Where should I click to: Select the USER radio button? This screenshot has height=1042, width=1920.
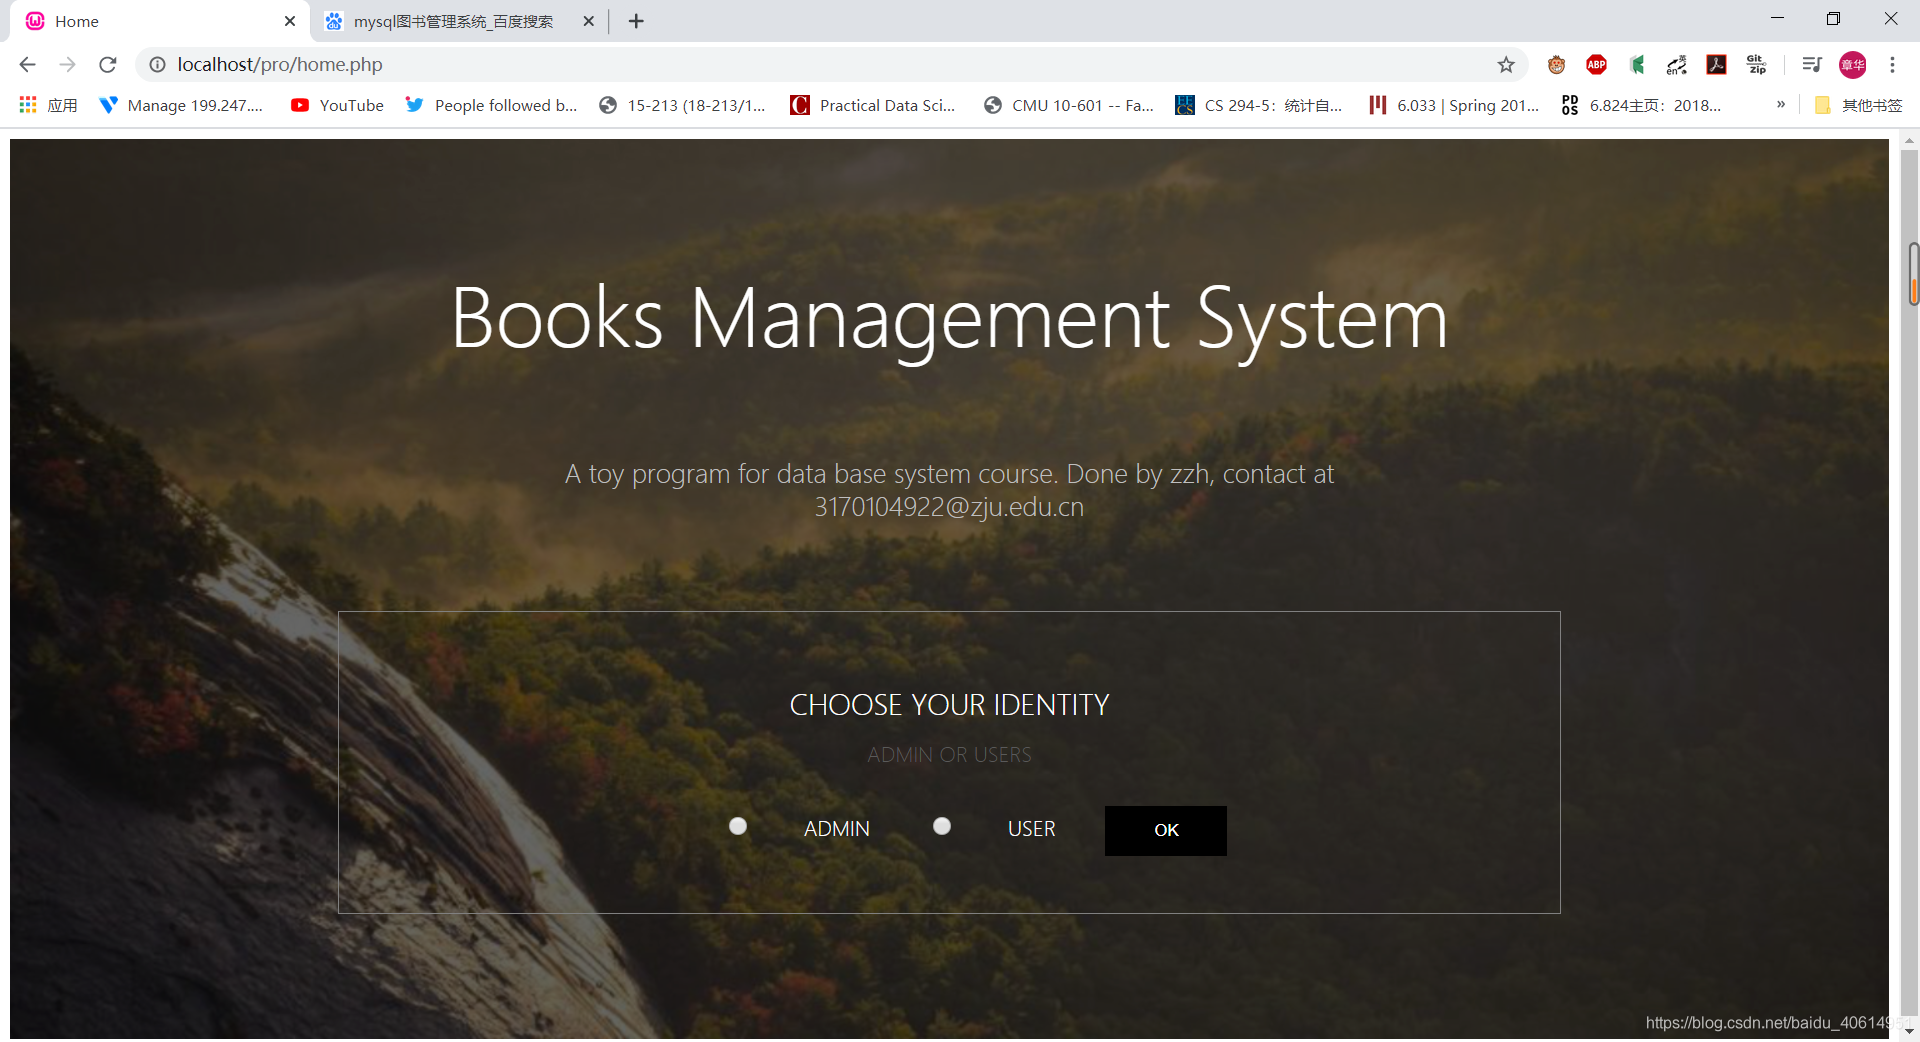point(942,826)
